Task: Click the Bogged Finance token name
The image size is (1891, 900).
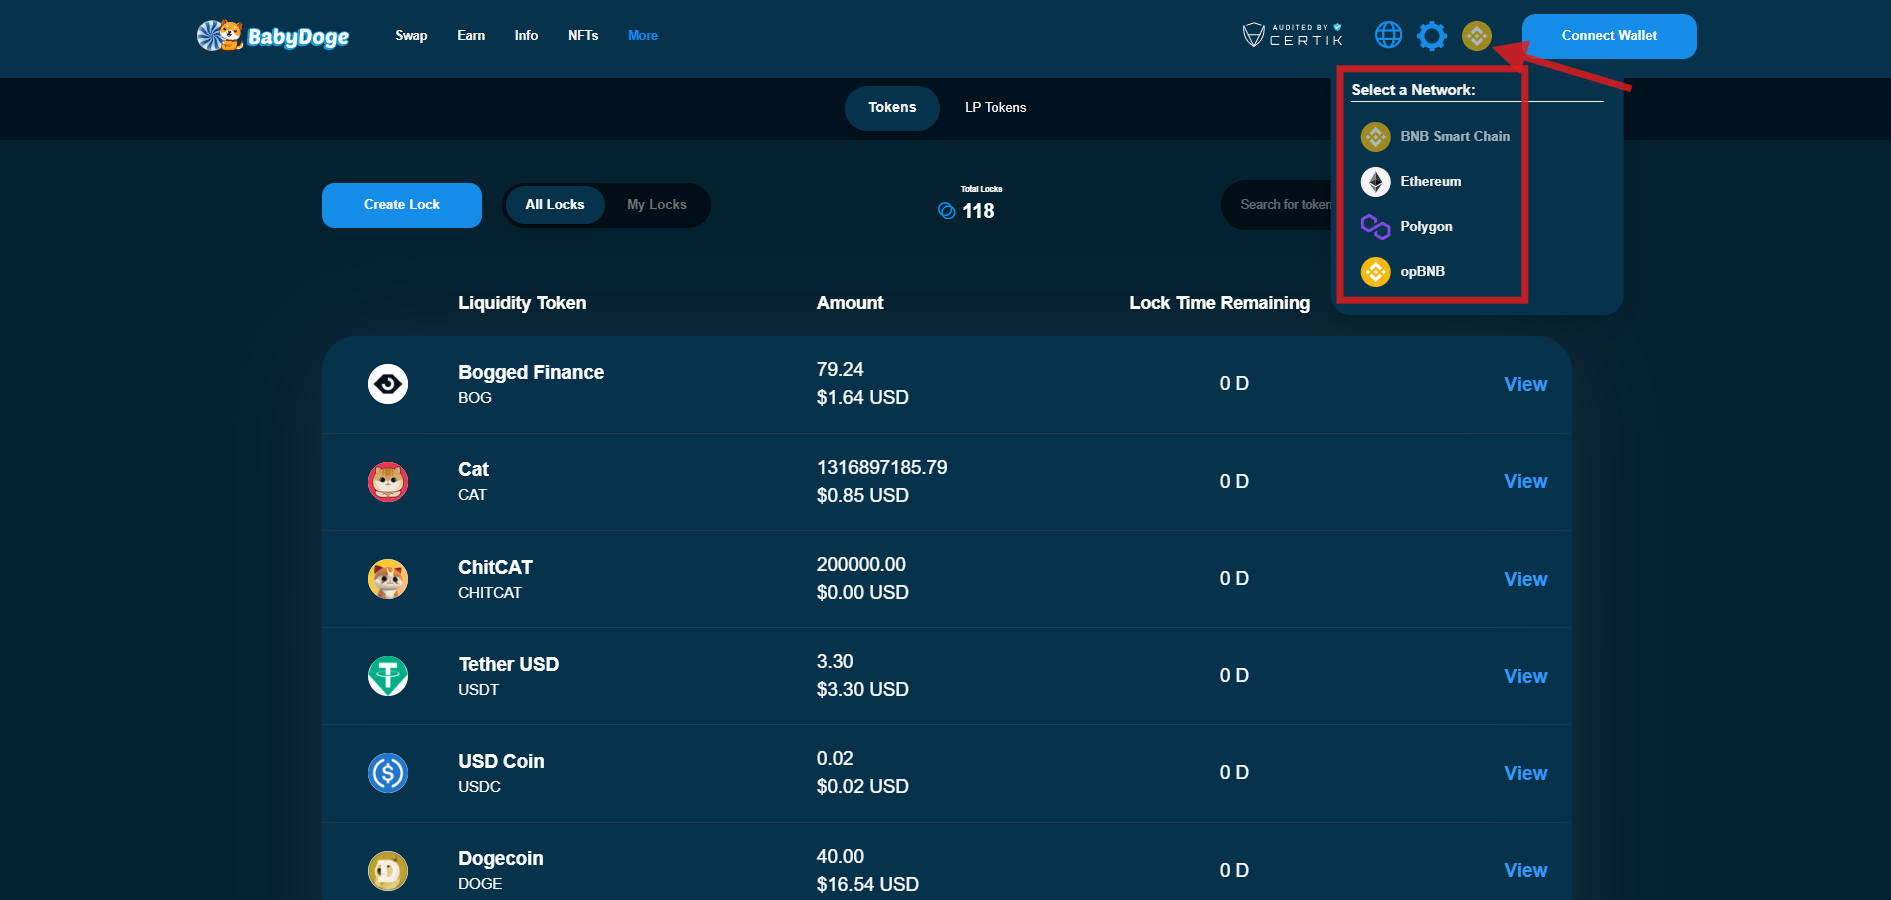Action: pyautogui.click(x=531, y=373)
